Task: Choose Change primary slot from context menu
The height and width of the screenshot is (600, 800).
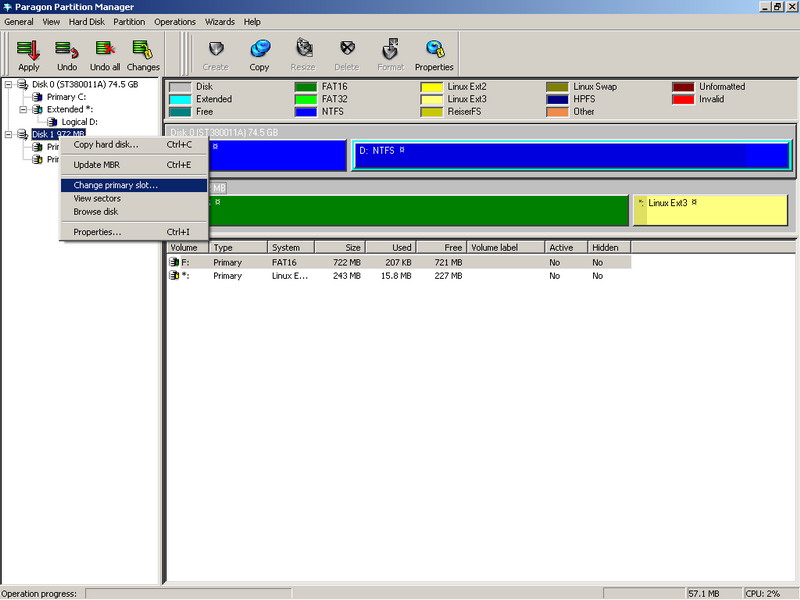Action: [134, 185]
